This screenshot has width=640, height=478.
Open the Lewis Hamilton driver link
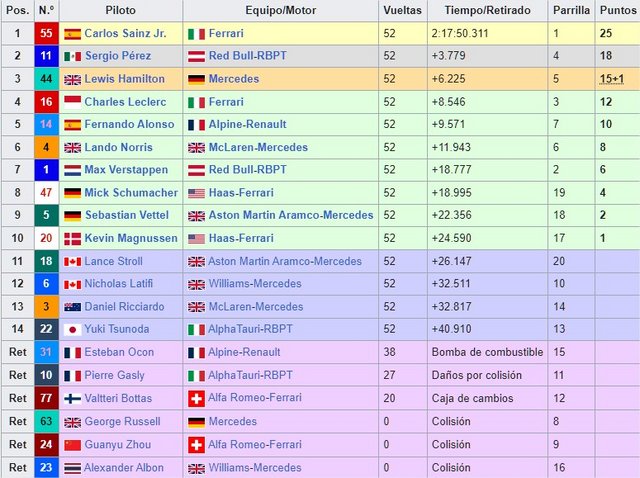tap(124, 79)
